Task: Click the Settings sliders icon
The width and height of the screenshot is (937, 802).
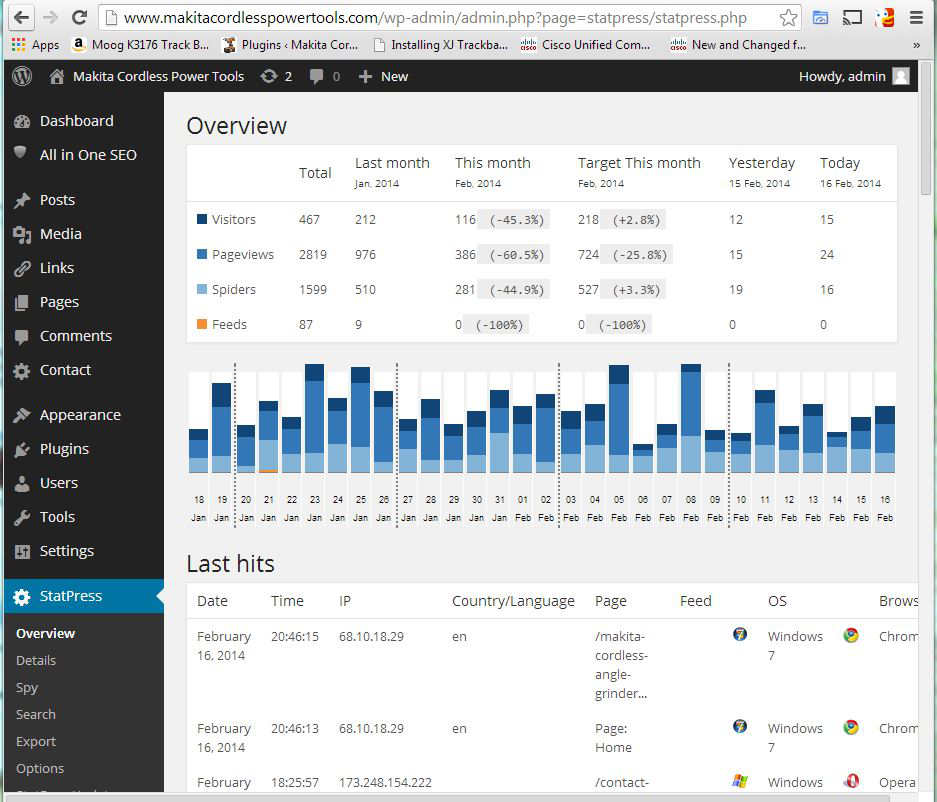Action: coord(22,552)
